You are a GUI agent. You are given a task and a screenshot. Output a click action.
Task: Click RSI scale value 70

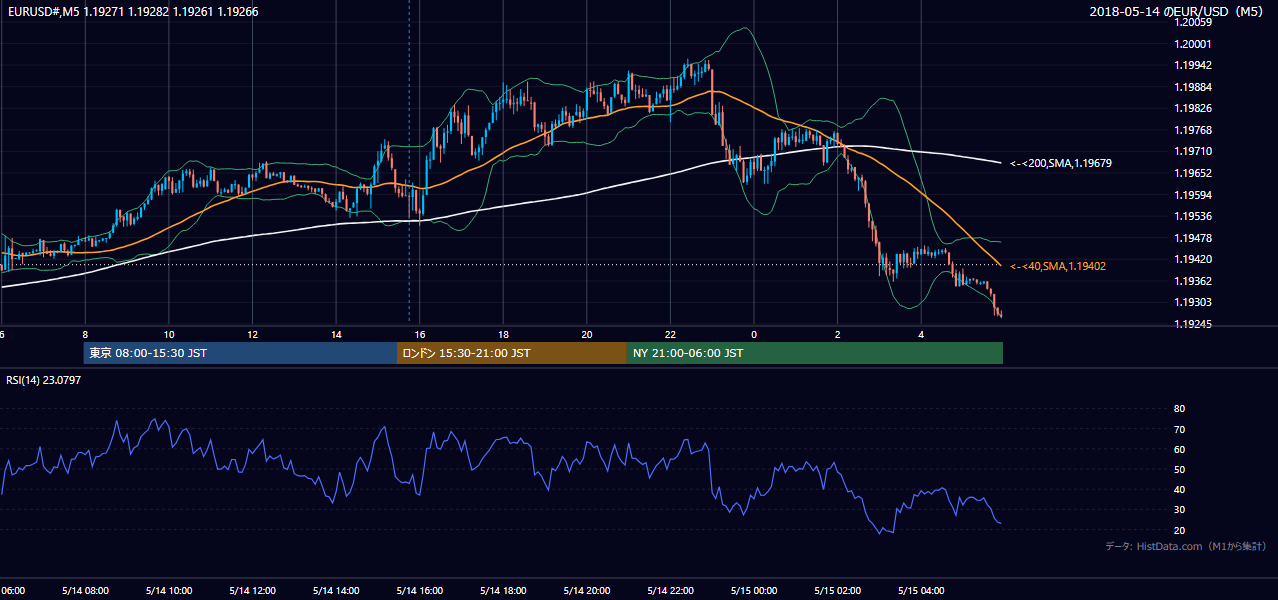click(x=1179, y=429)
